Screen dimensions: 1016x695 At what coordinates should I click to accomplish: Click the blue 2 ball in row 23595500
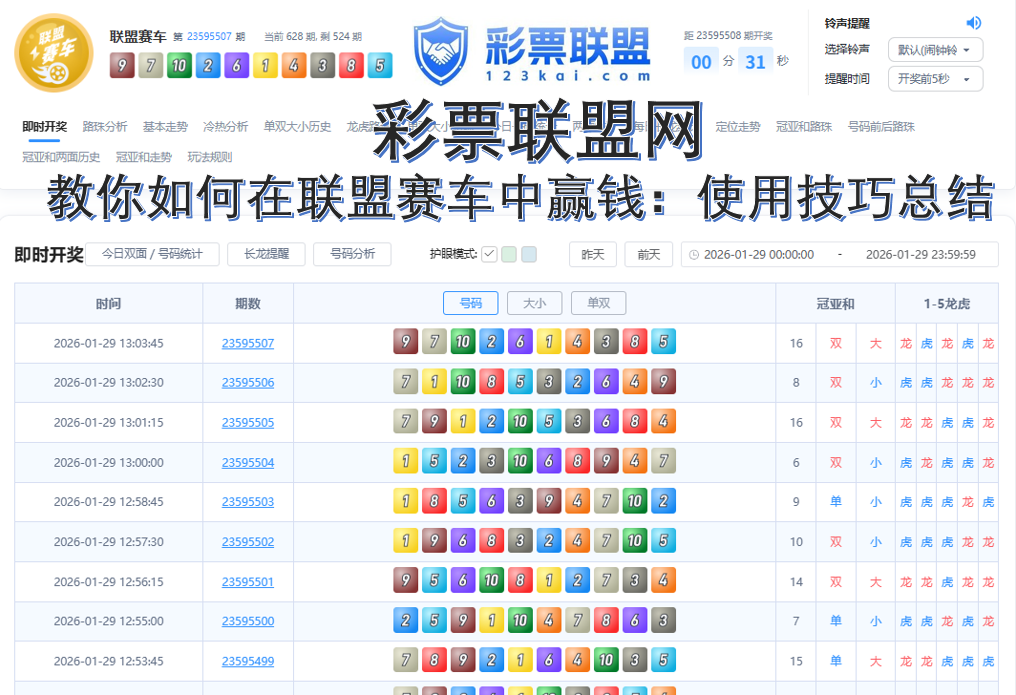point(405,620)
